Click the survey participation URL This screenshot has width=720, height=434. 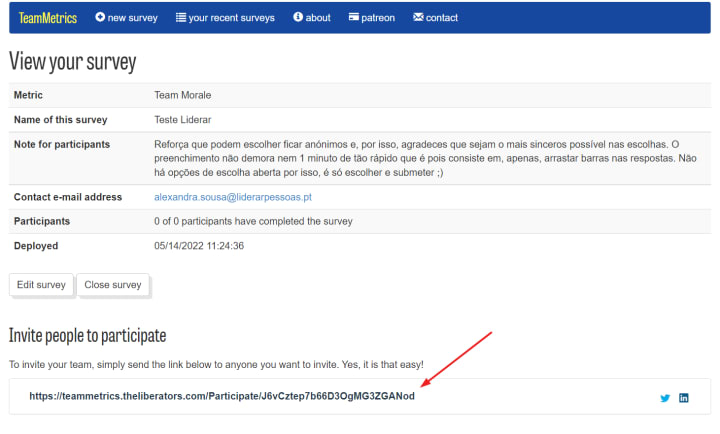pyautogui.click(x=222, y=396)
